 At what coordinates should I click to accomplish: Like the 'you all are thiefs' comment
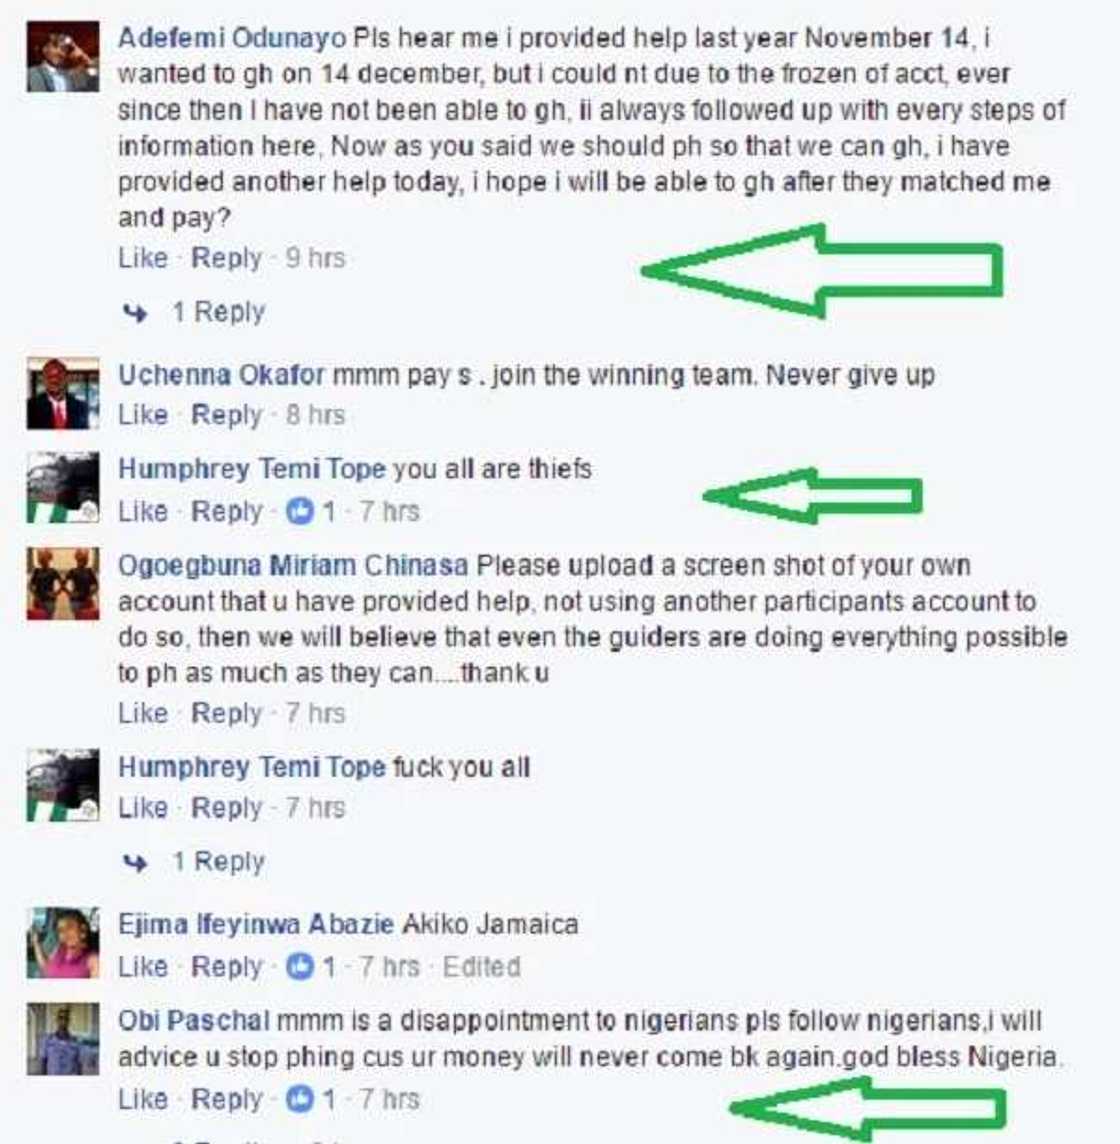(143, 511)
